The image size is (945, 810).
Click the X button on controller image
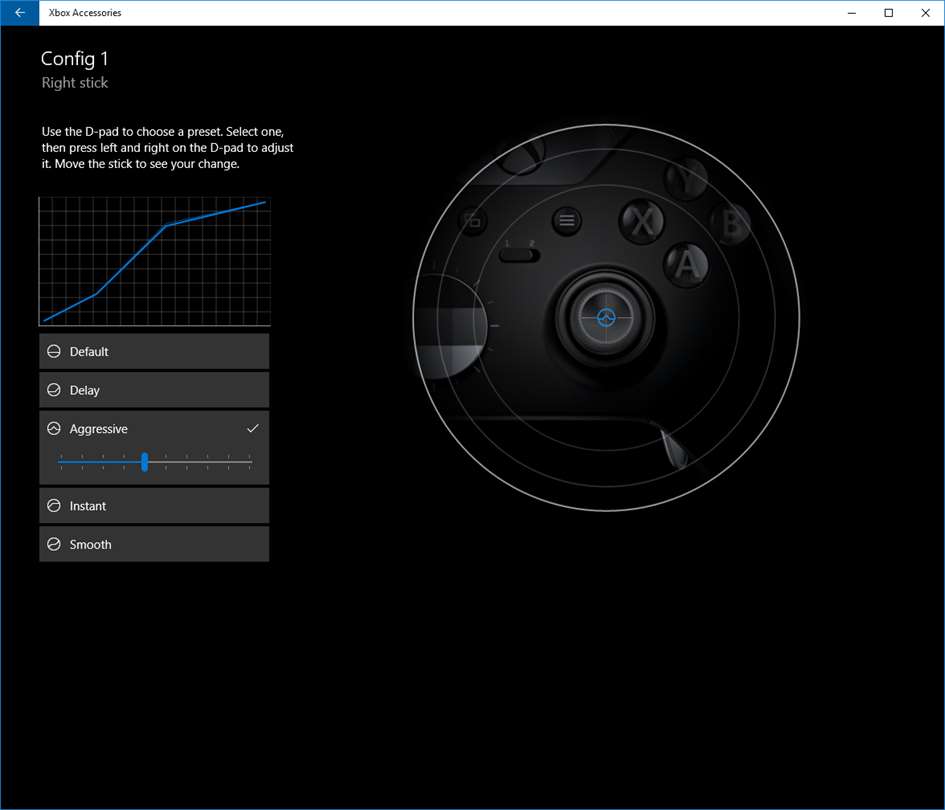pyautogui.click(x=642, y=221)
